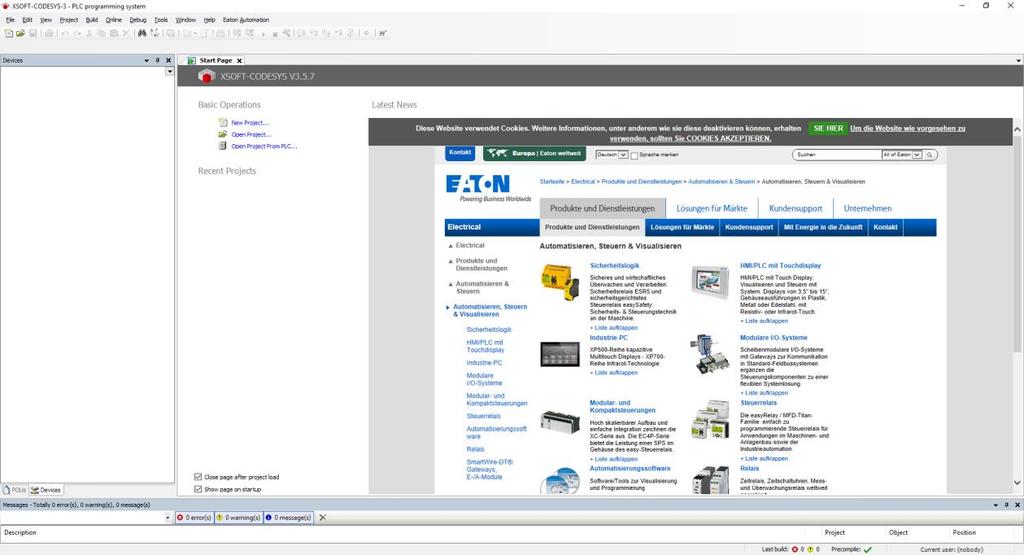Click the Open Project... link
Screen dimensions: 1024x555
(251, 135)
